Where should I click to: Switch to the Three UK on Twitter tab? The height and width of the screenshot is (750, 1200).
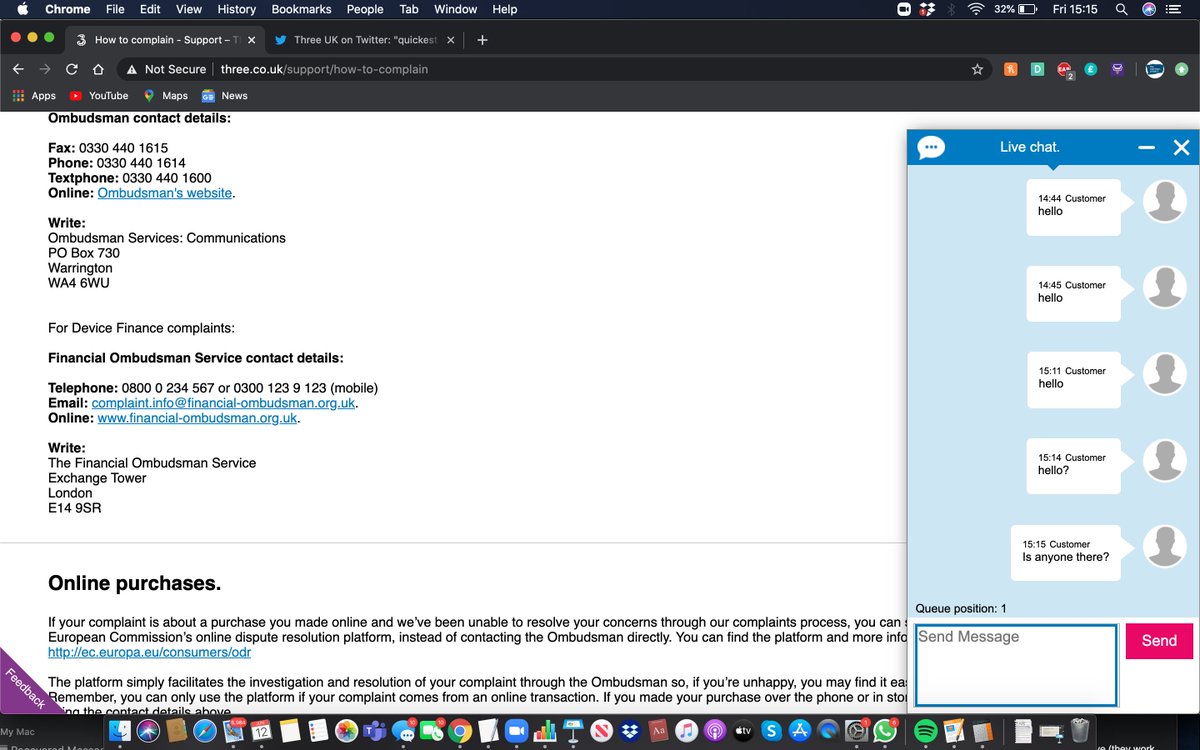363,40
